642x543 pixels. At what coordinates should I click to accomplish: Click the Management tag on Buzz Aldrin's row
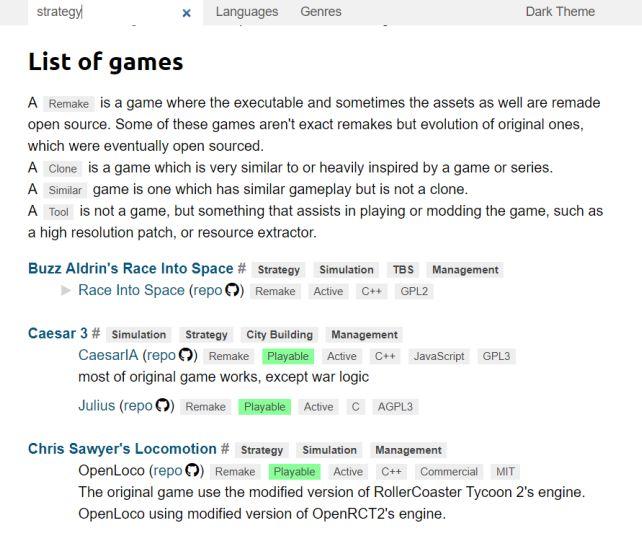(465, 270)
